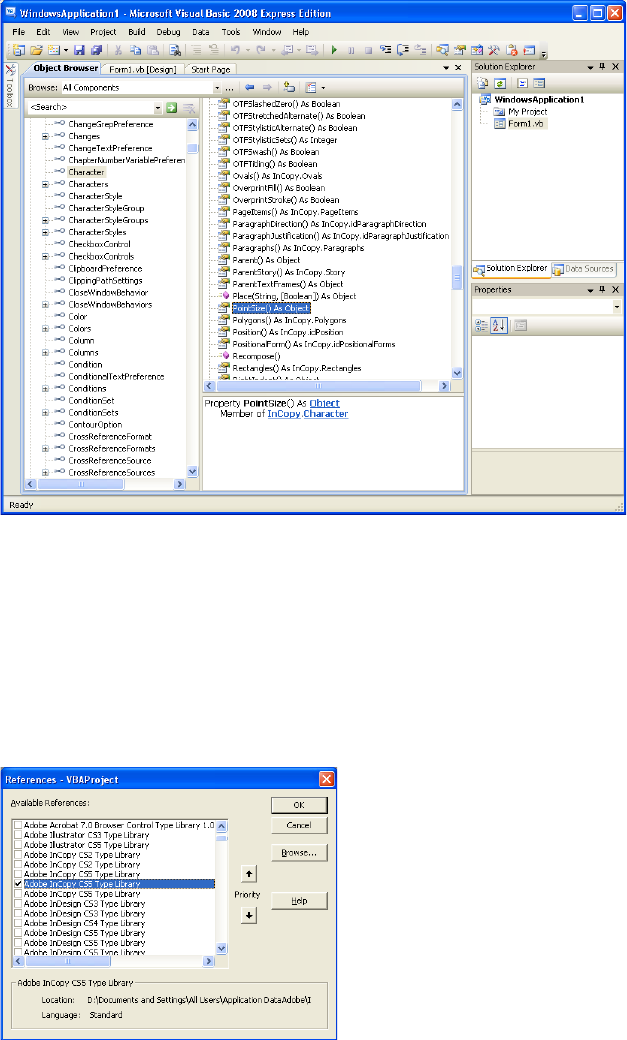Switch to the Form1.vb [Design] tab
Screen dimensions: 627x1040
[x=143, y=69]
